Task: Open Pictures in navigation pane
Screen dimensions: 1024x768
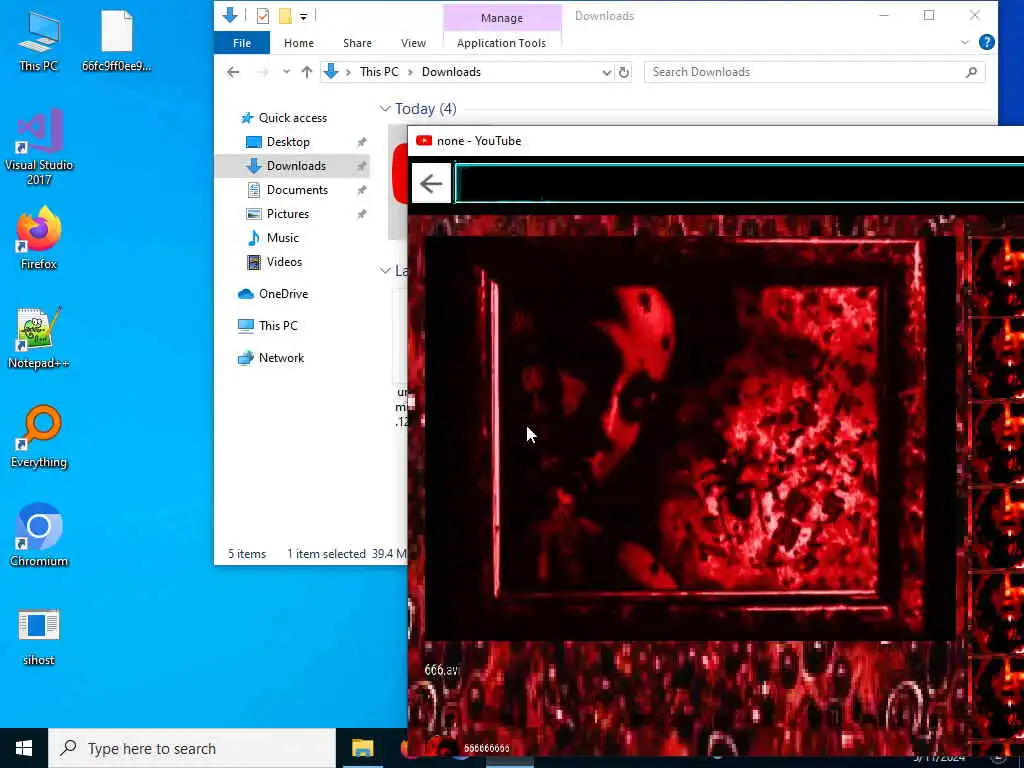Action: [x=287, y=214]
